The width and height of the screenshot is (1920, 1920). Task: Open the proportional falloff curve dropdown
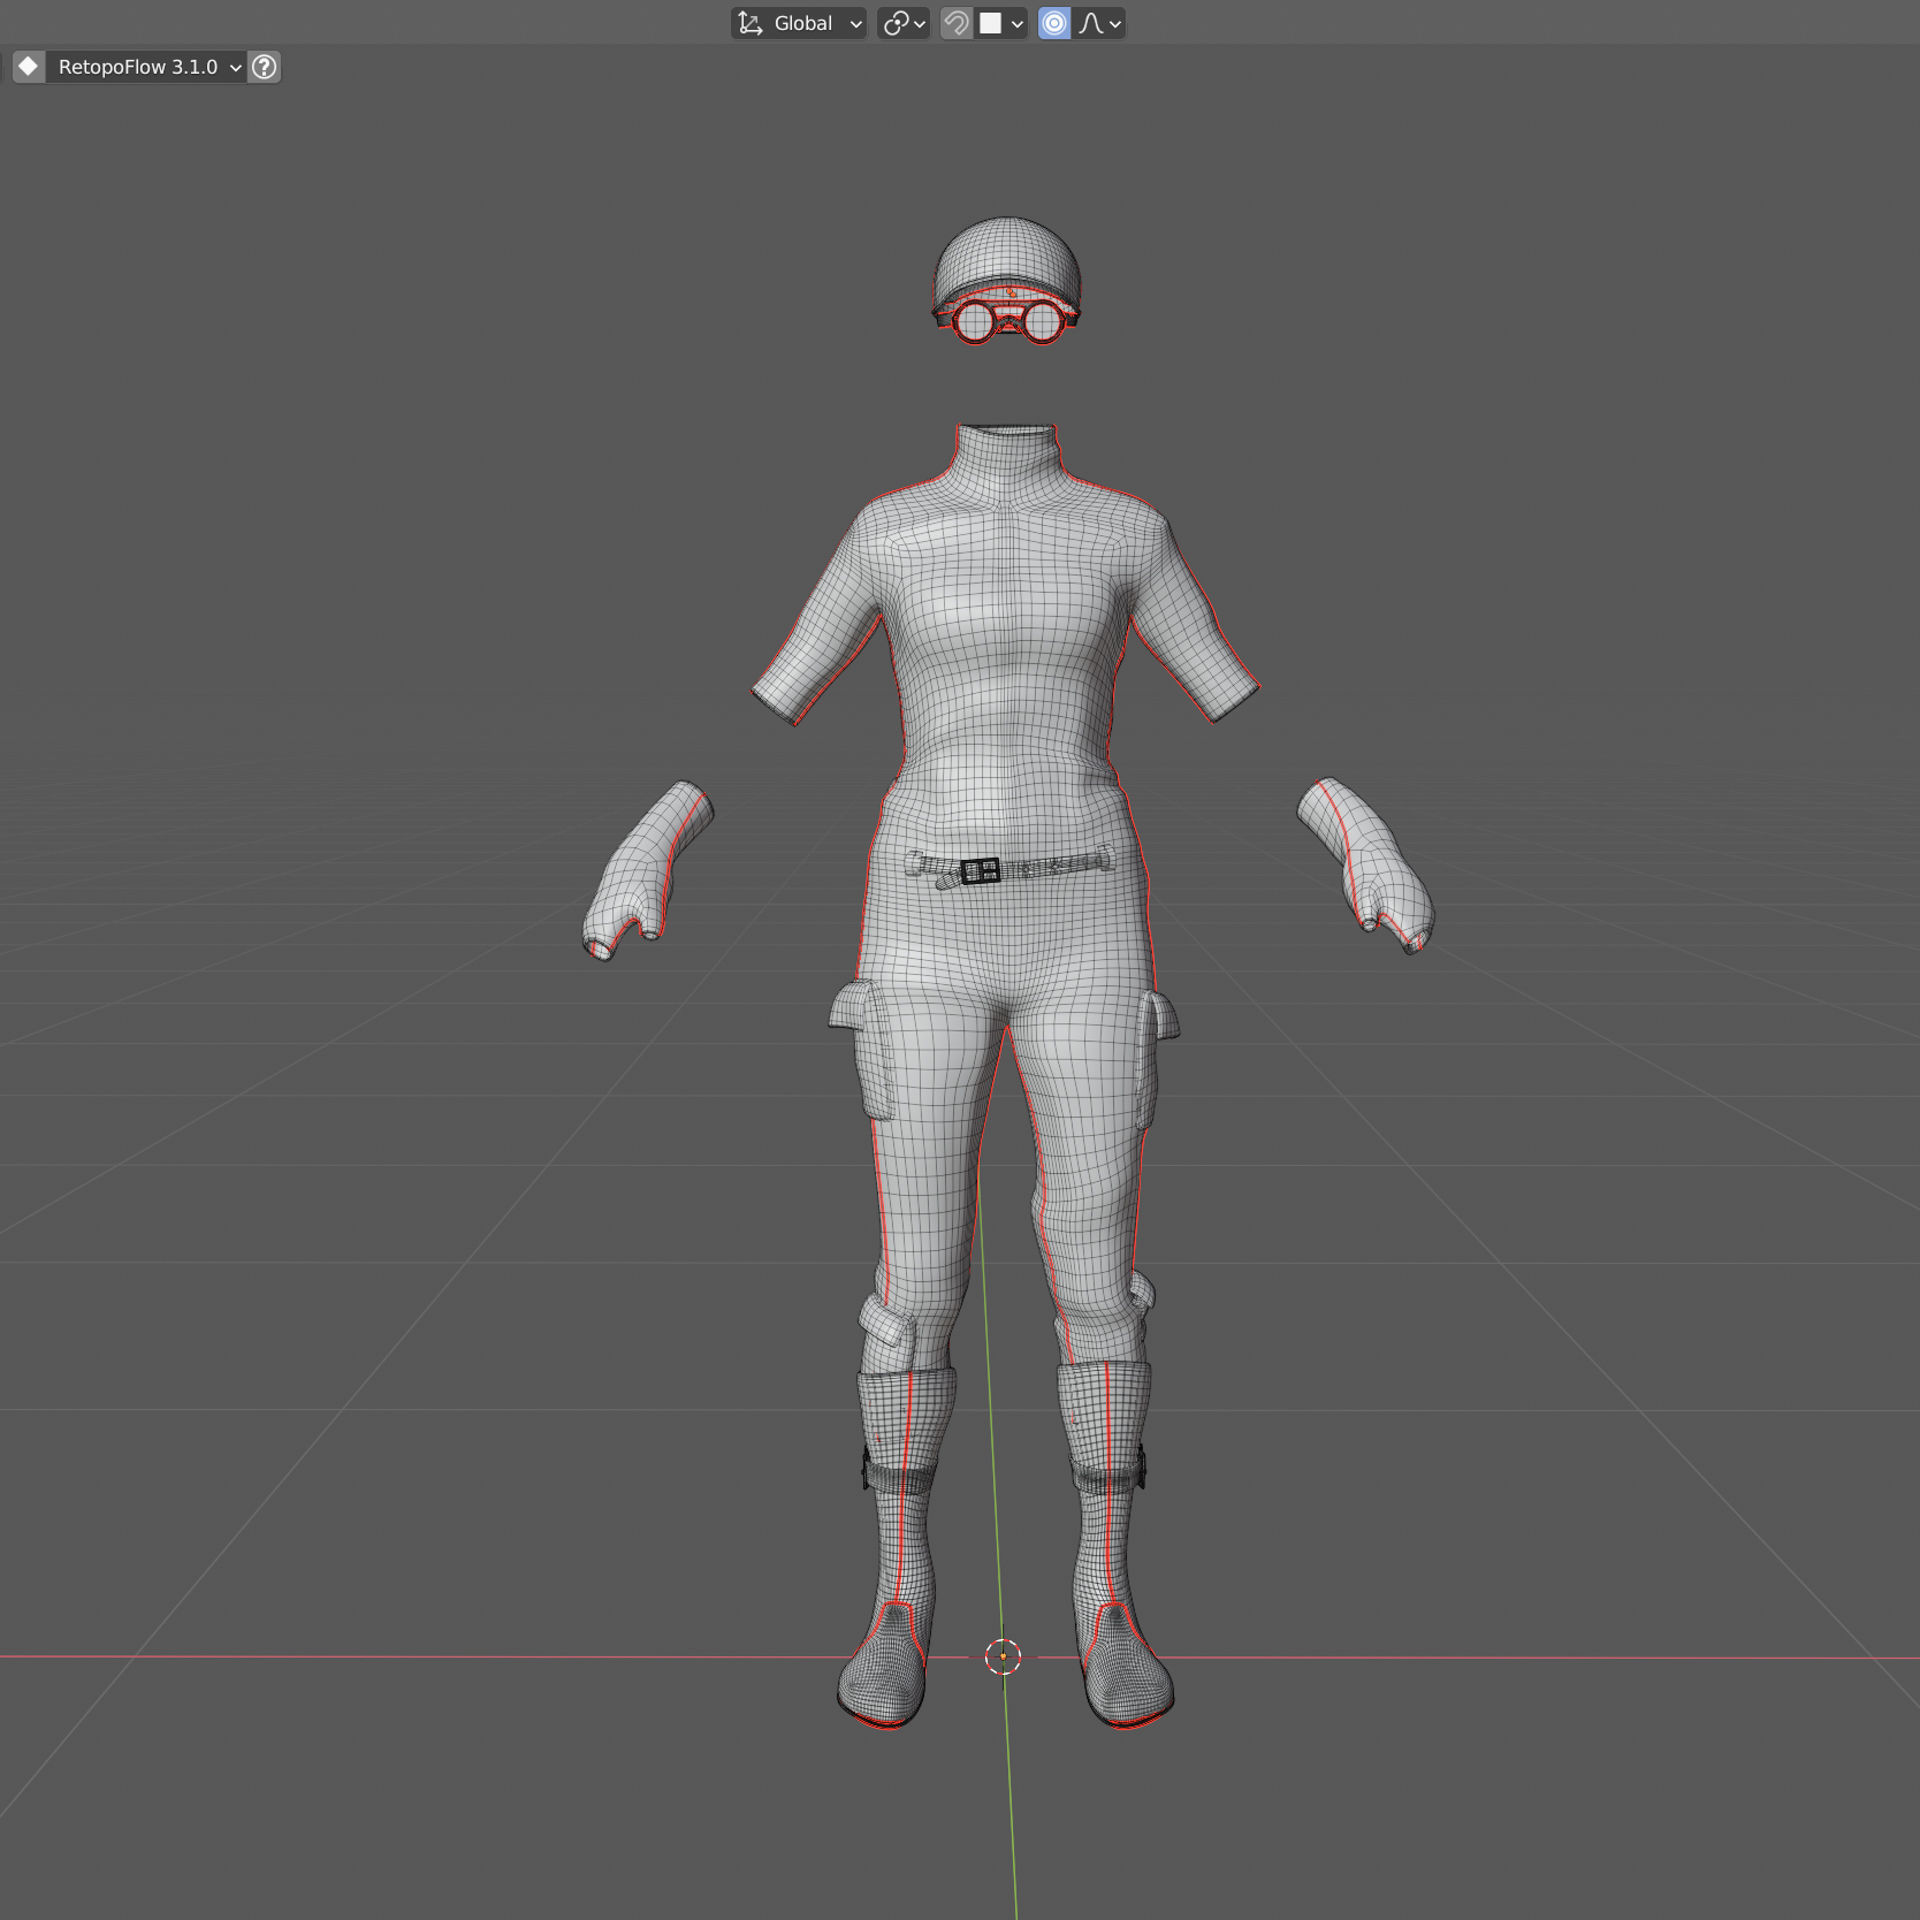(1100, 23)
